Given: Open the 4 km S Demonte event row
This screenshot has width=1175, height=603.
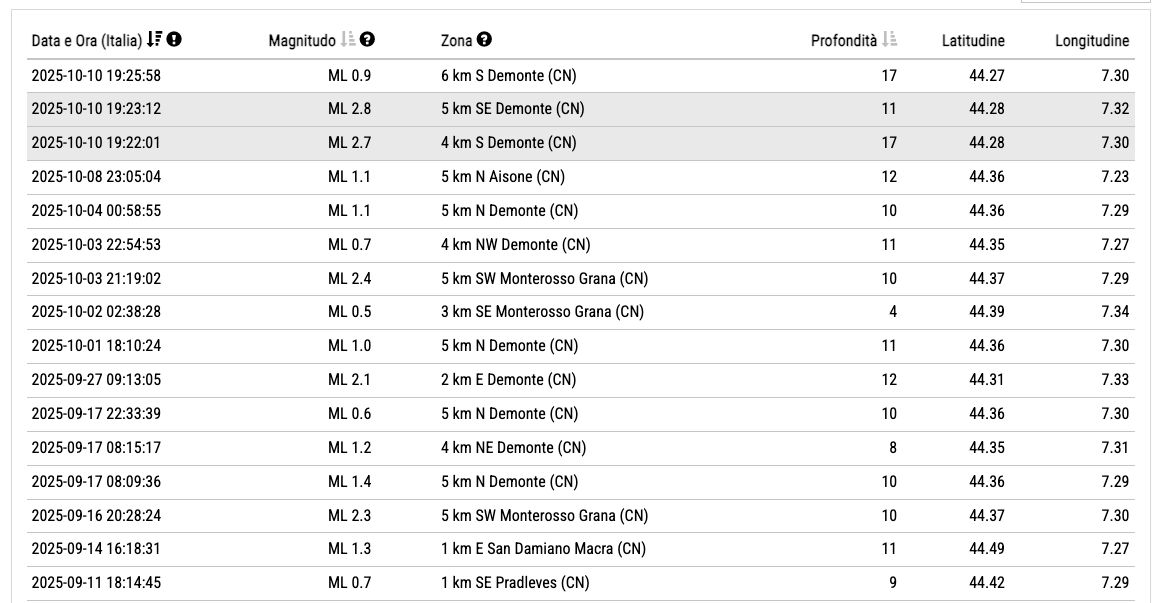Looking at the screenshot, I should click(x=508, y=143).
